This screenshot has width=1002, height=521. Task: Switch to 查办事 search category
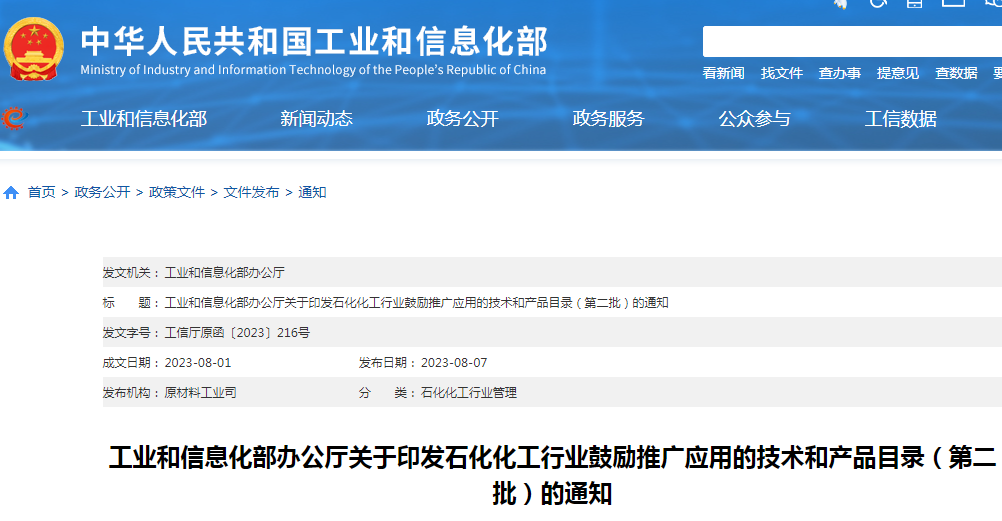click(x=840, y=73)
